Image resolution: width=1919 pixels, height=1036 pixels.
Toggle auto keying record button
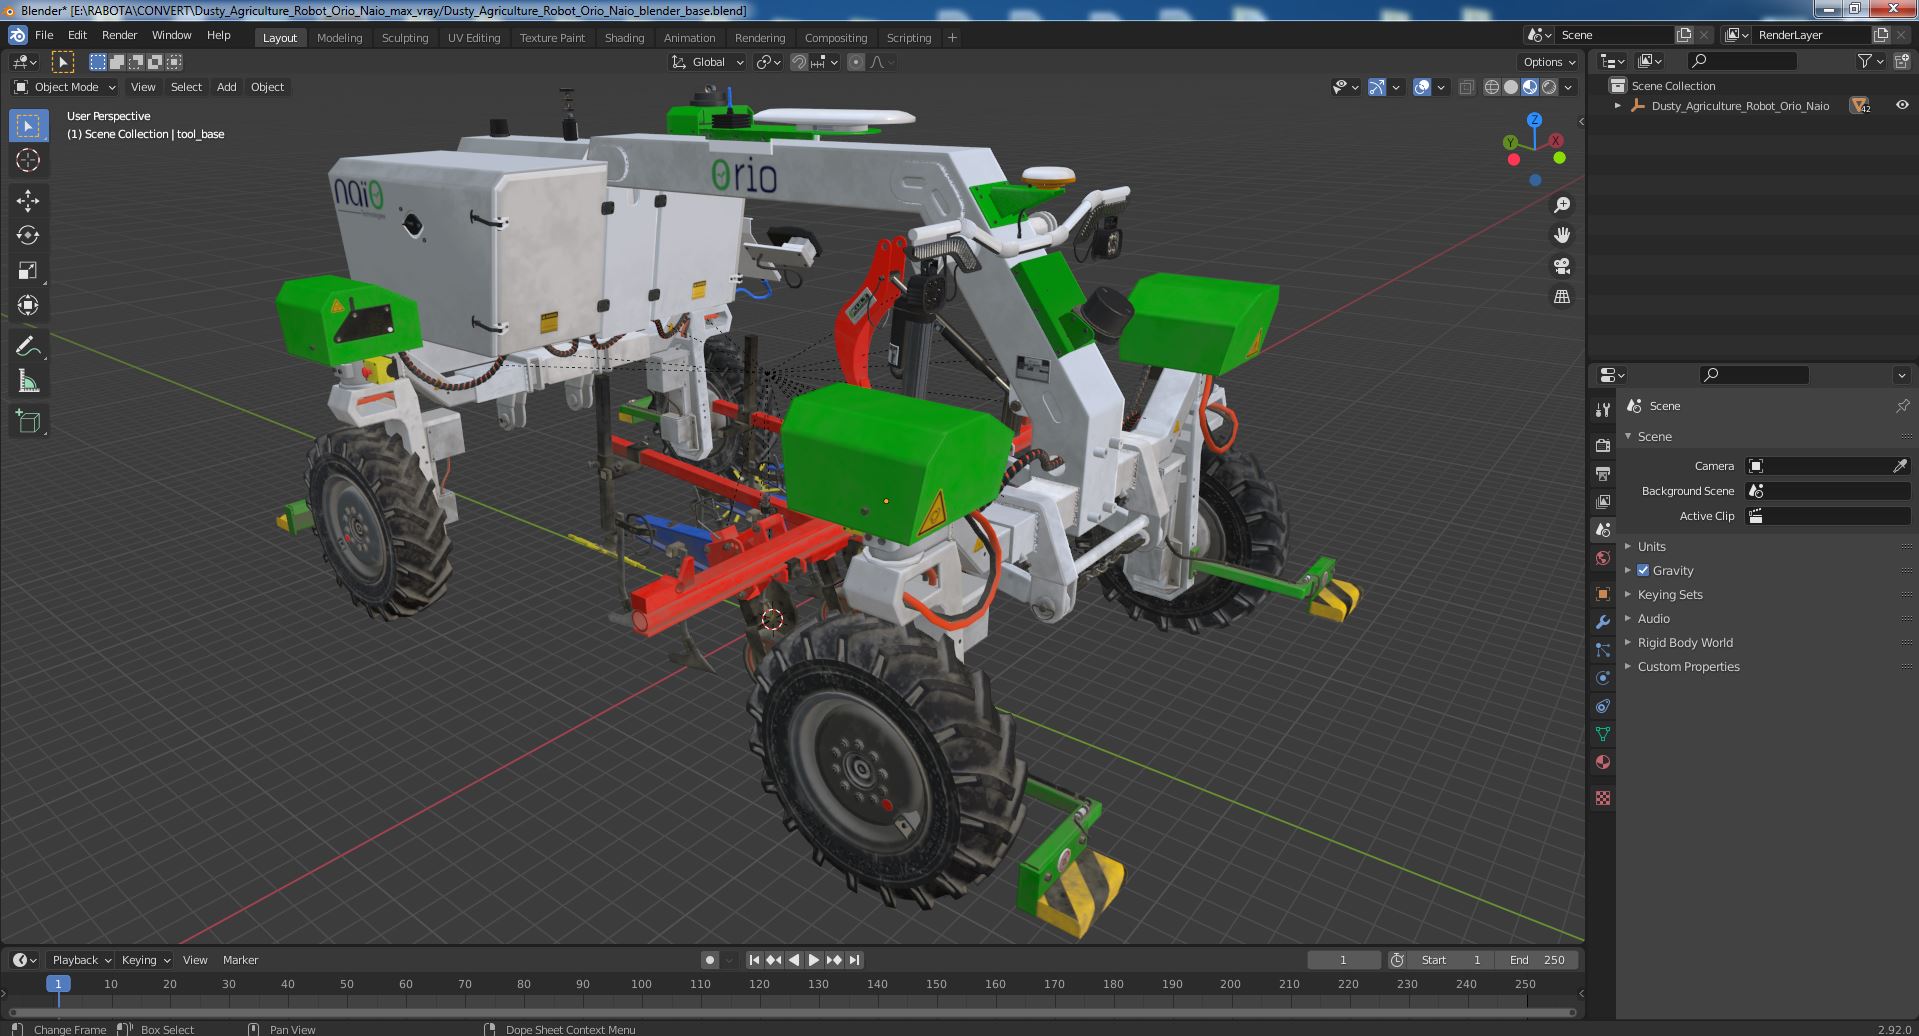[709, 960]
